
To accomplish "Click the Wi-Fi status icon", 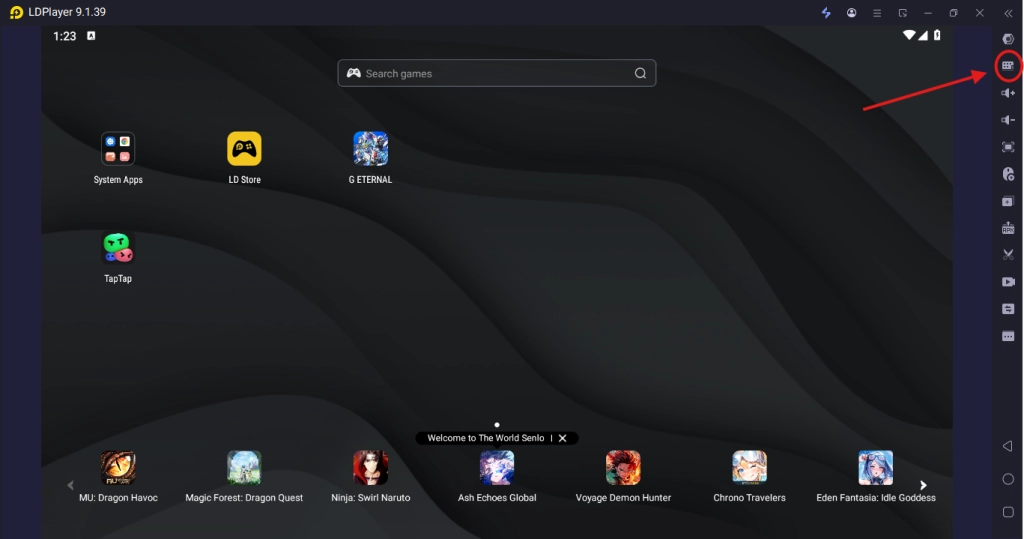I will point(908,35).
